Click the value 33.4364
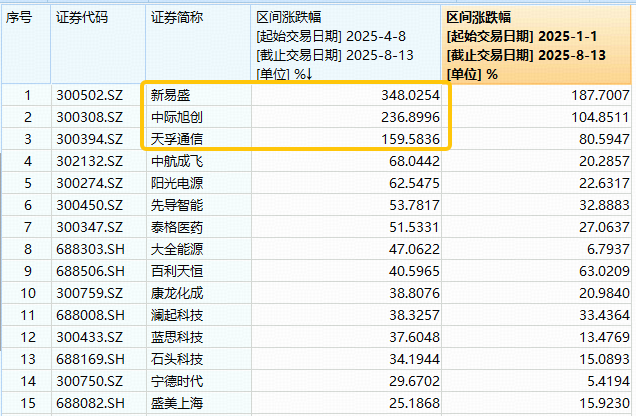Screen dimensions: 636x416 [604, 315]
